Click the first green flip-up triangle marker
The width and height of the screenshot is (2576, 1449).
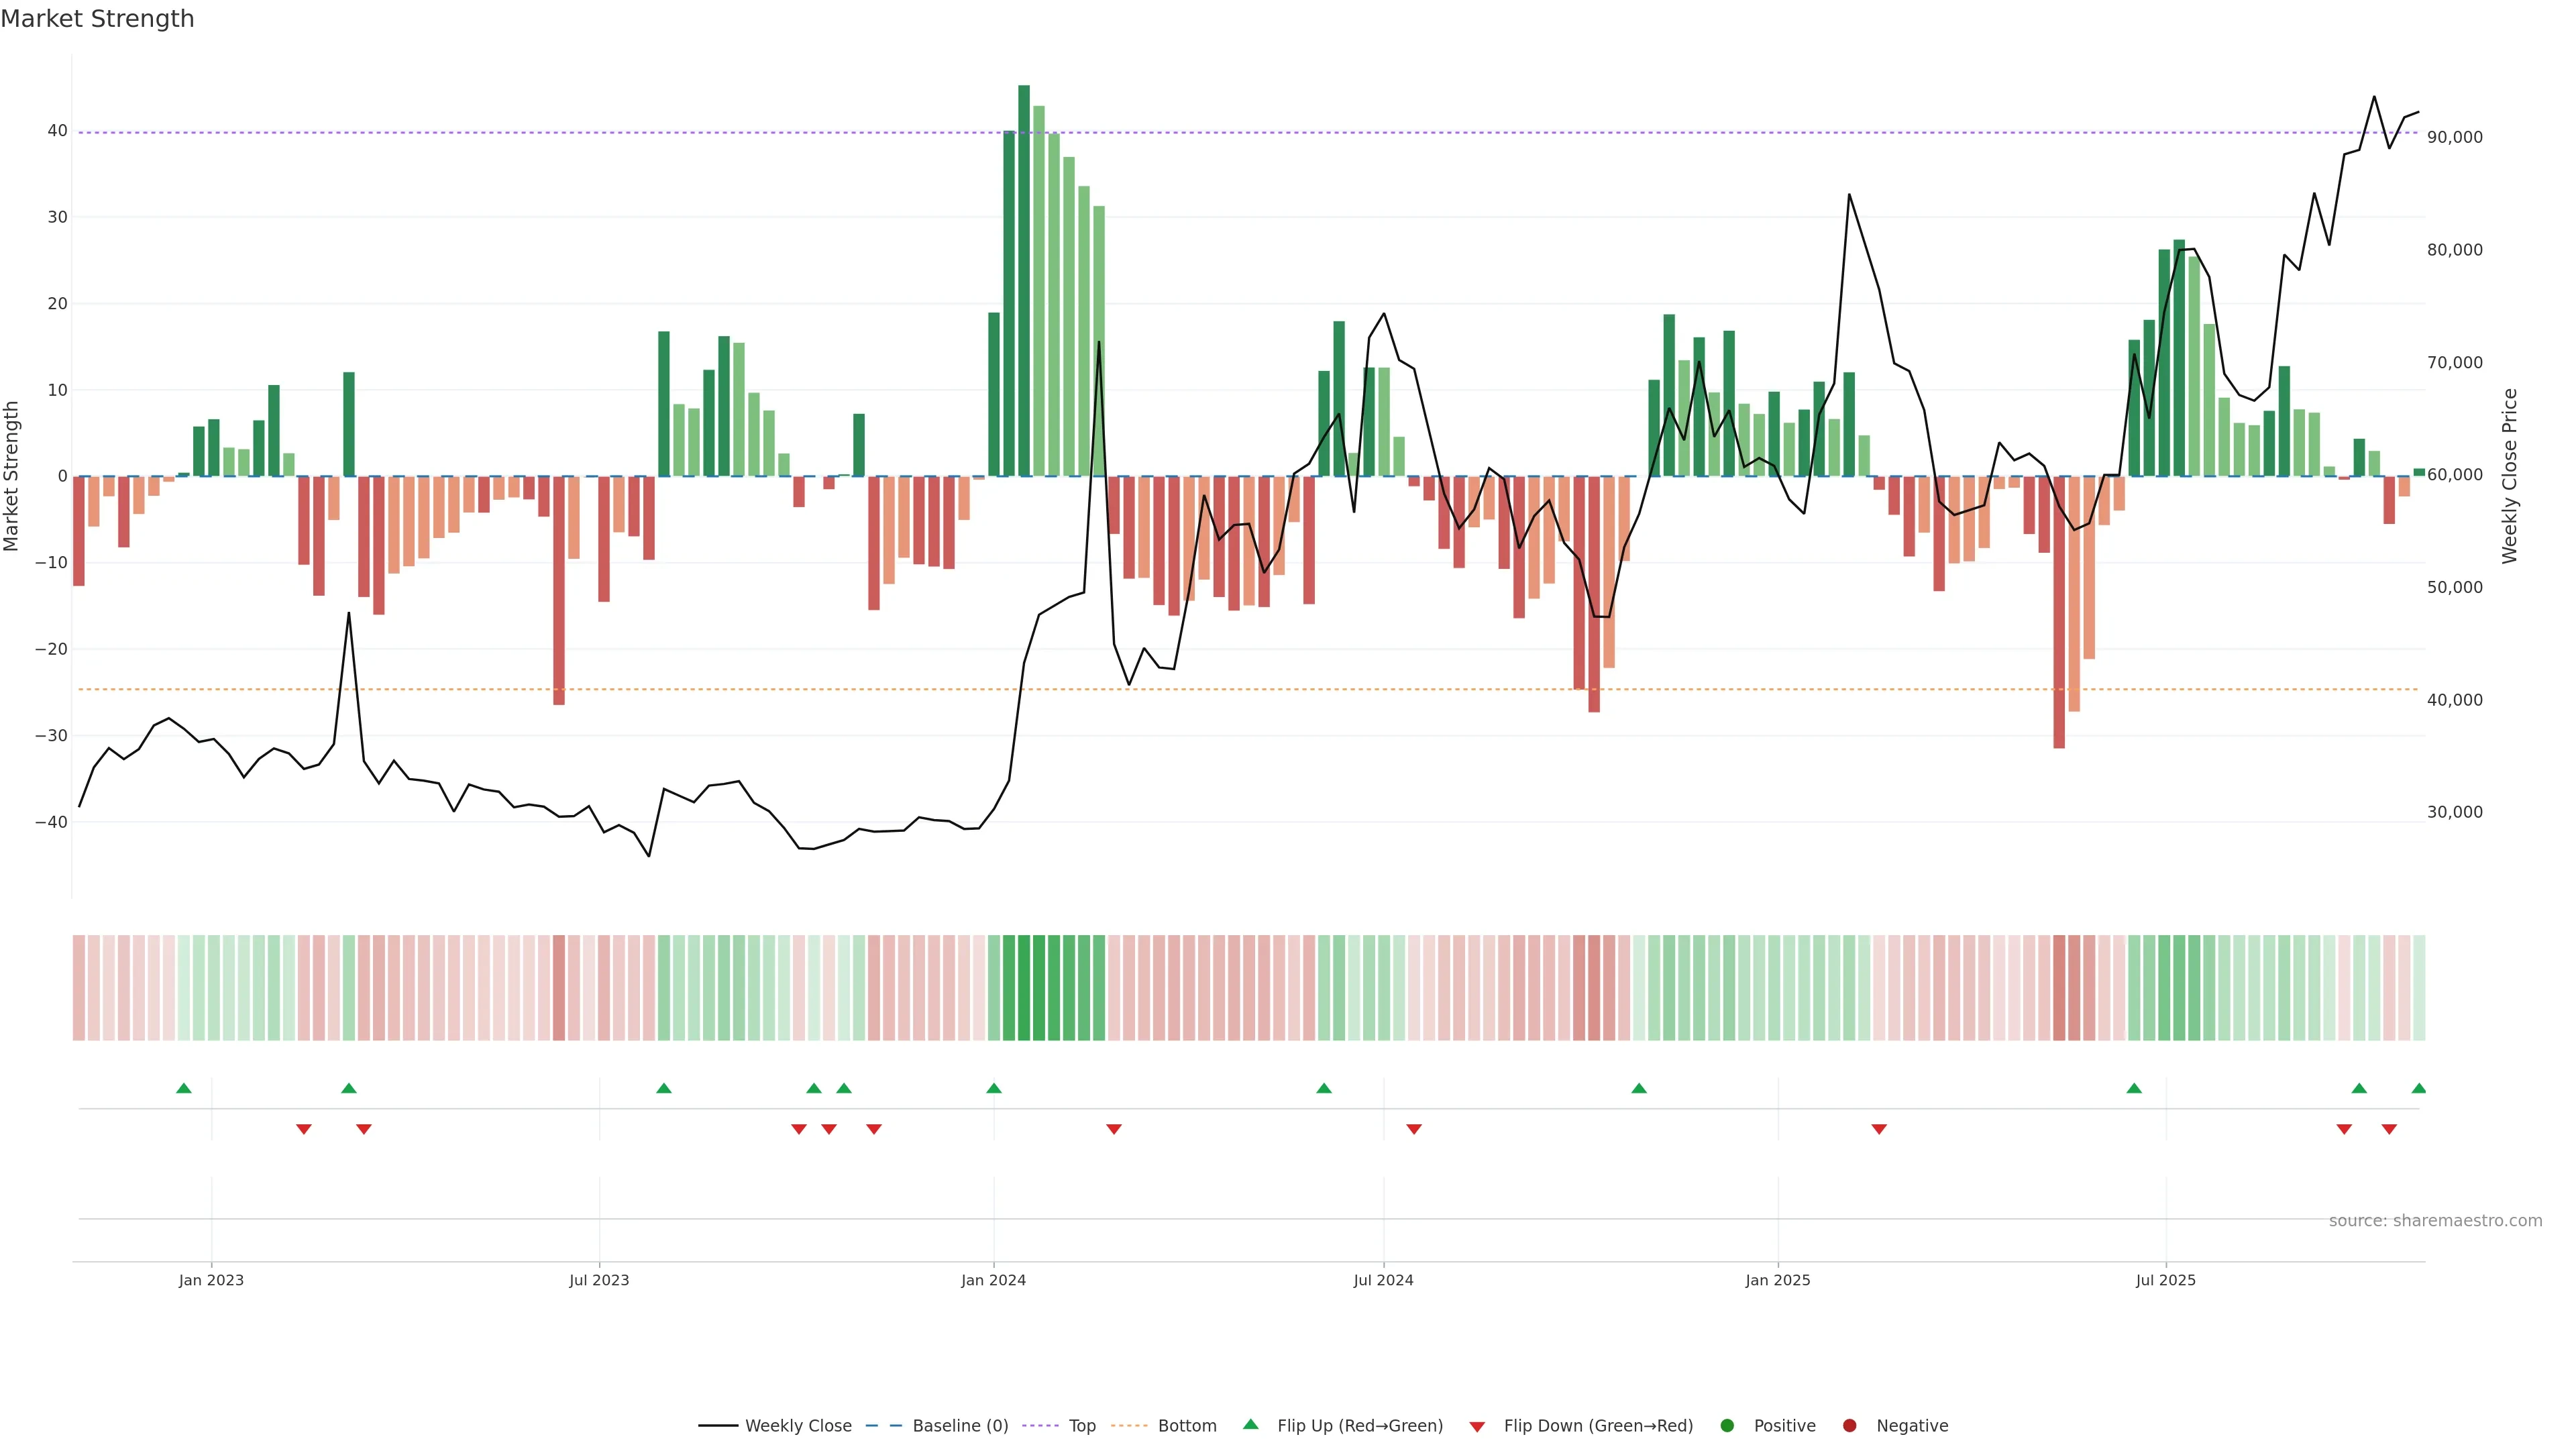click(184, 1088)
